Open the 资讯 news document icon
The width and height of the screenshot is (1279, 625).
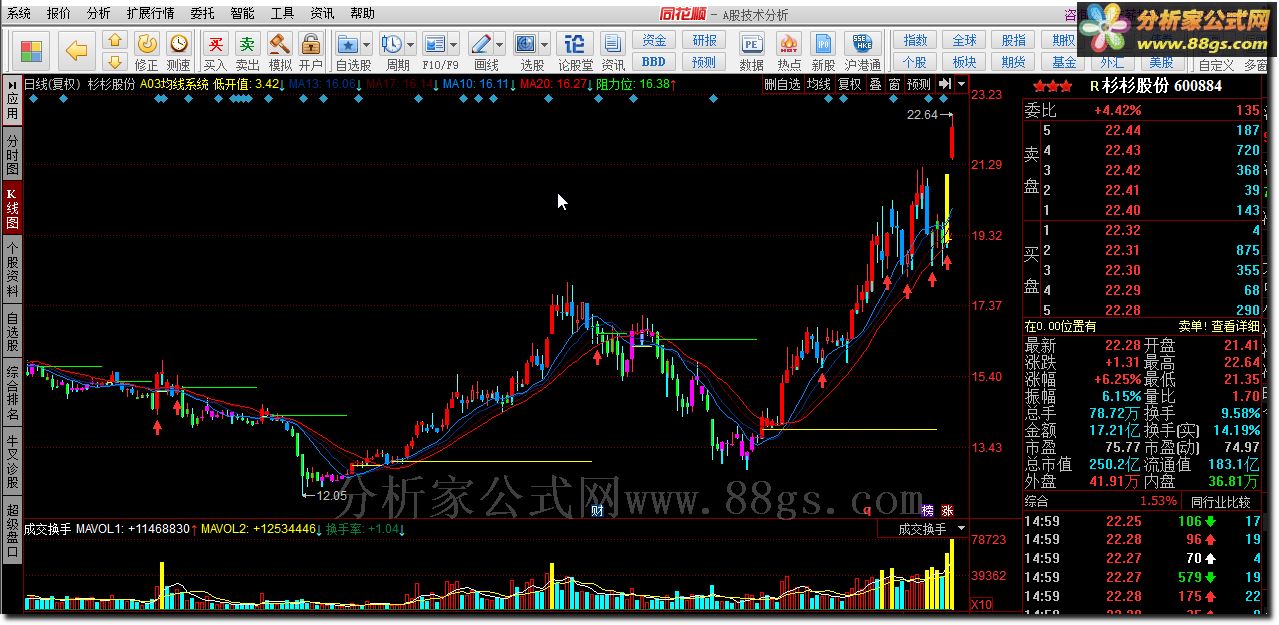[x=614, y=43]
